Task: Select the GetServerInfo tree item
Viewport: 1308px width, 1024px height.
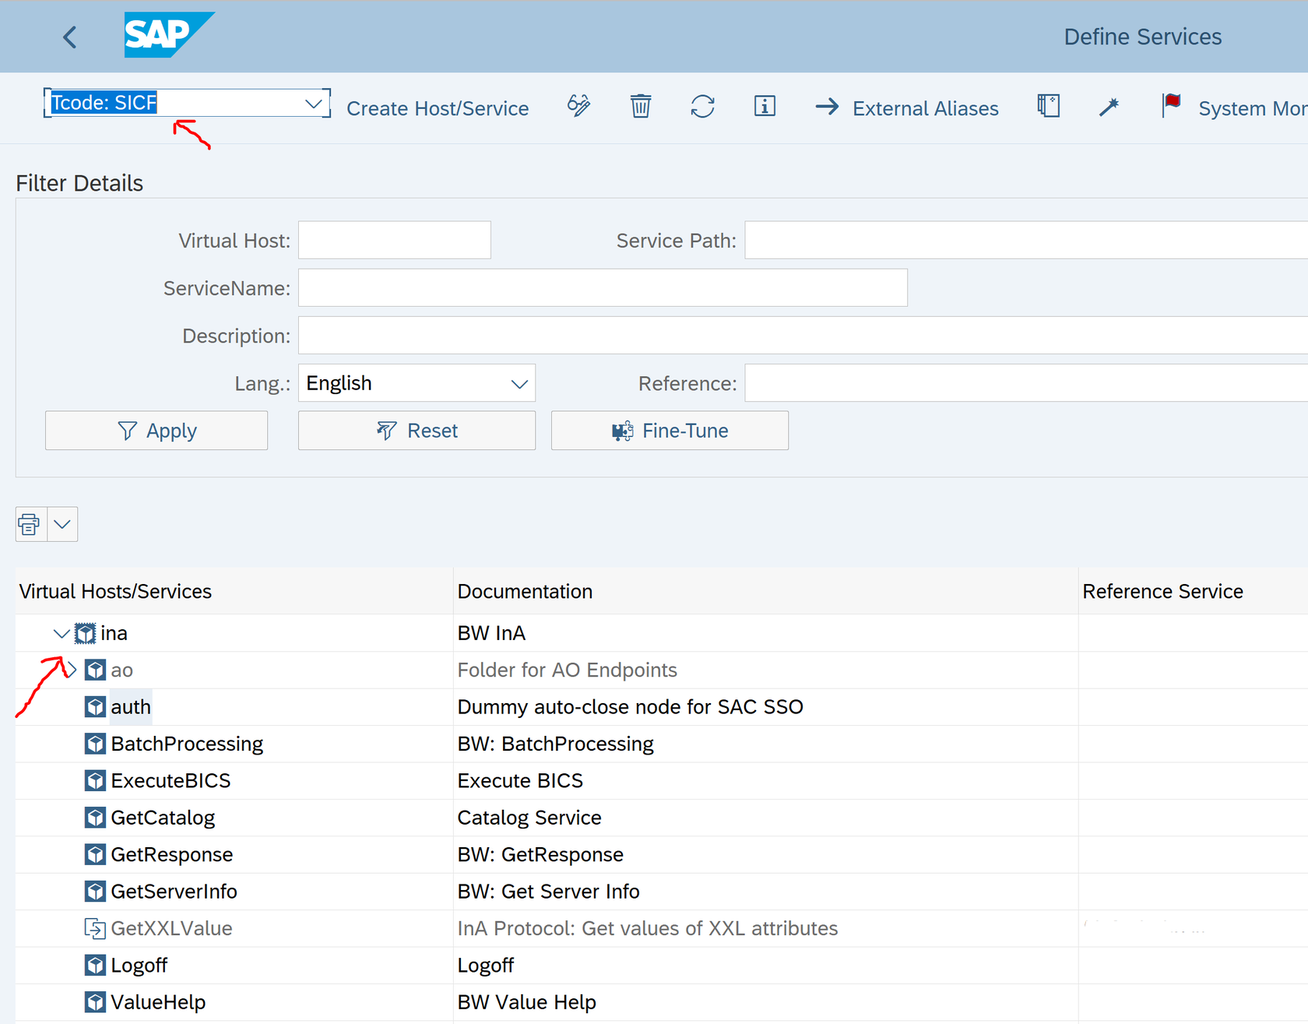Action: (174, 892)
